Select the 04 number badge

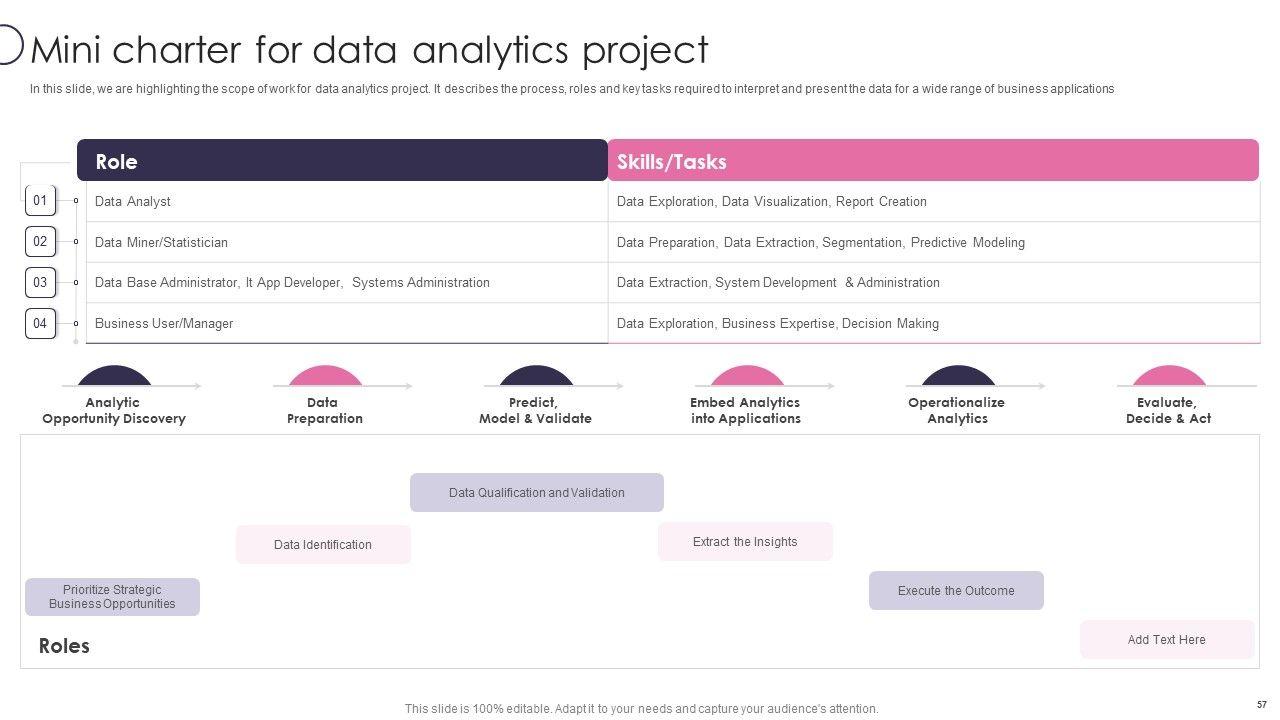(x=40, y=323)
